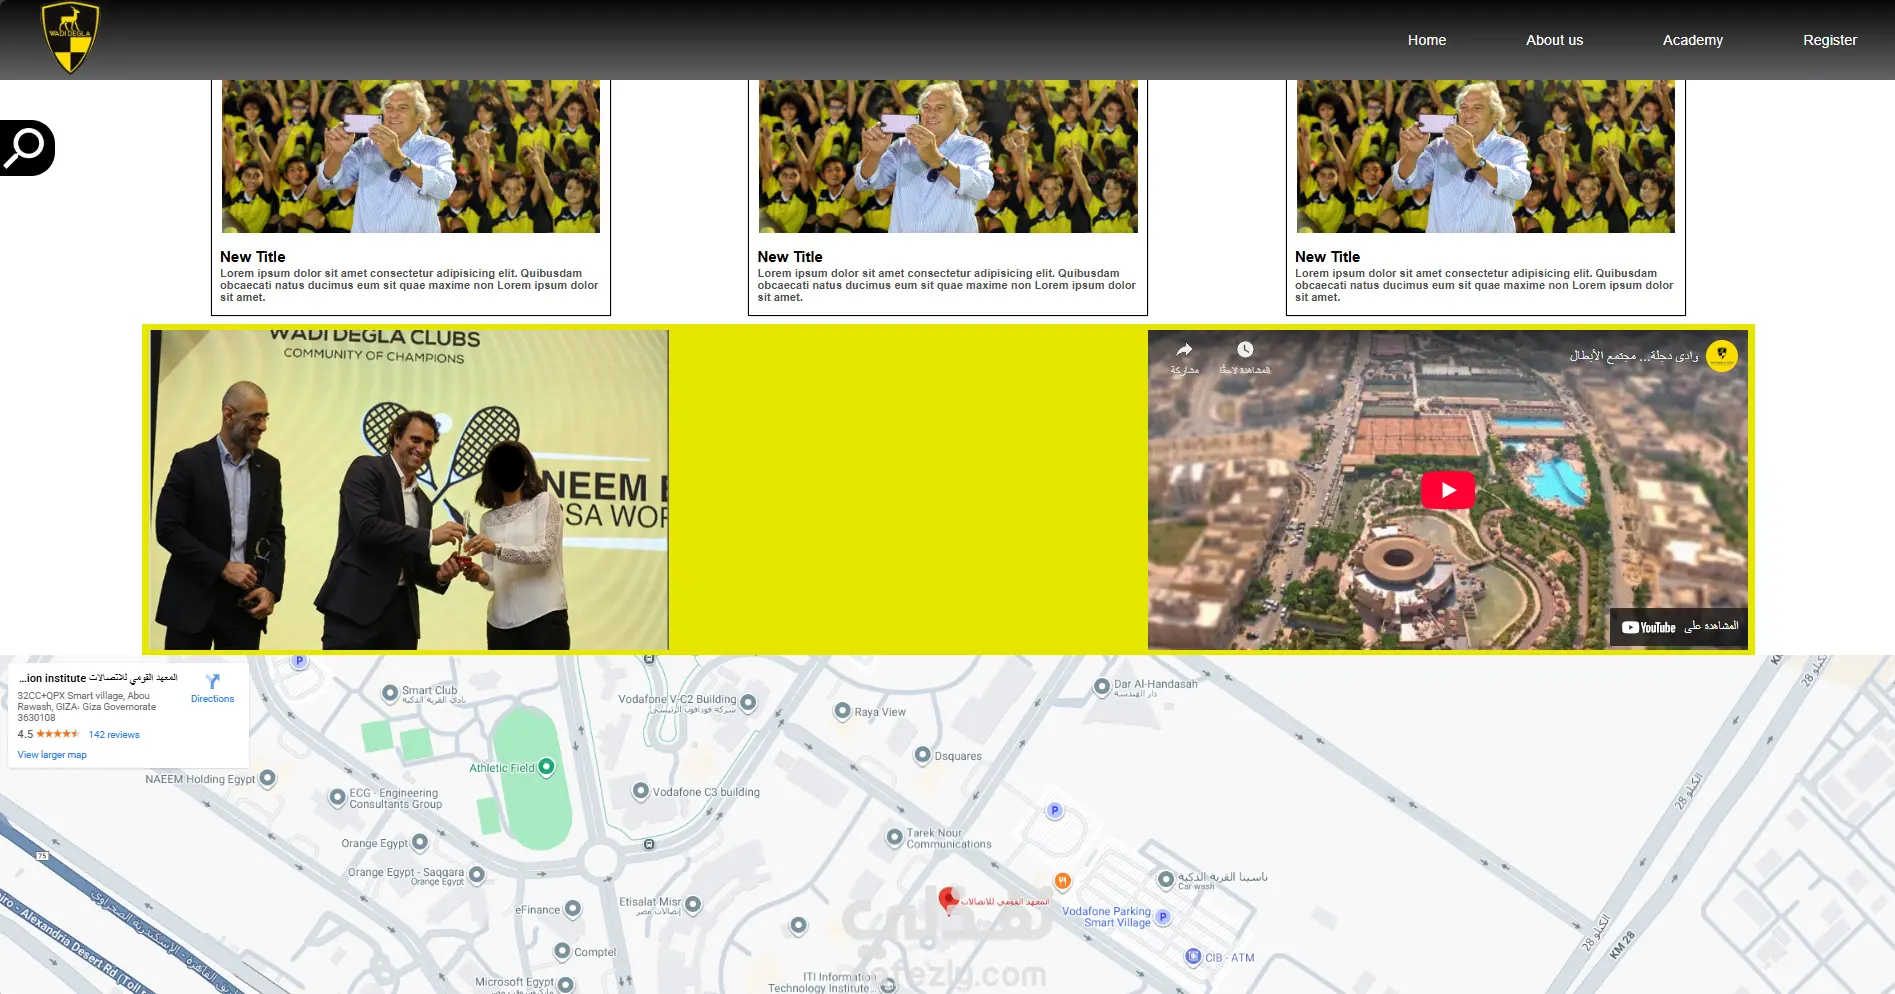Click the red institute location pin

949,899
